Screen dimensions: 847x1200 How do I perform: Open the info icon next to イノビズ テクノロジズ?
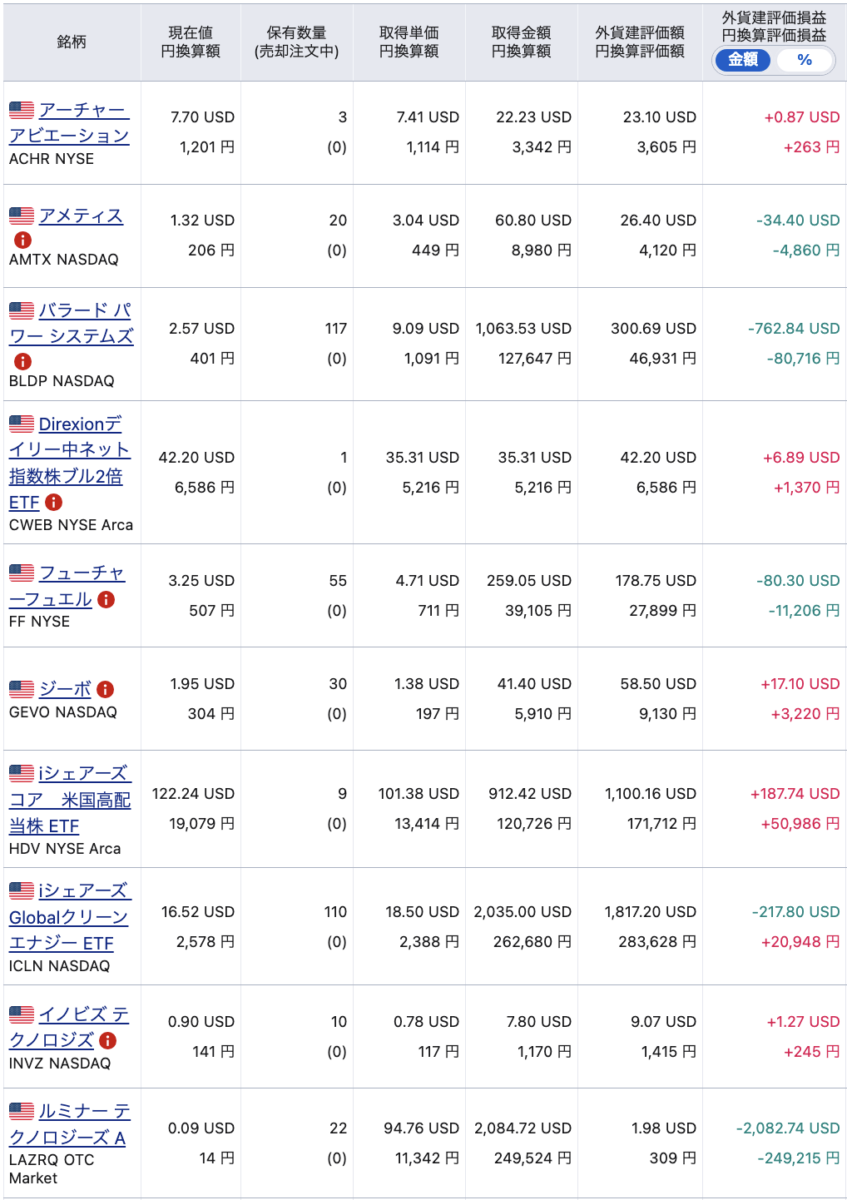[108, 1040]
